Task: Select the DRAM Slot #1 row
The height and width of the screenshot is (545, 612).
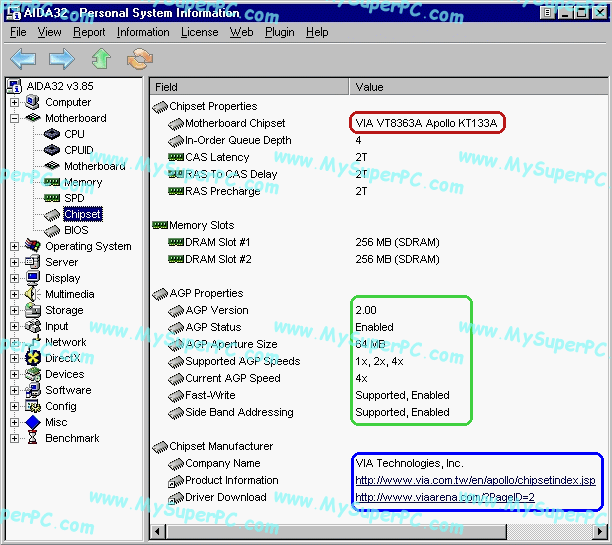Action: 379,242
